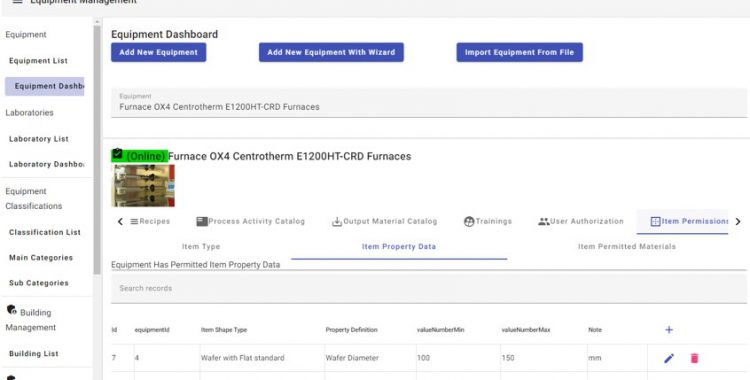Viewport: 750px width, 380px height.
Task: Click the Property Definition column header
Action: coord(352,330)
